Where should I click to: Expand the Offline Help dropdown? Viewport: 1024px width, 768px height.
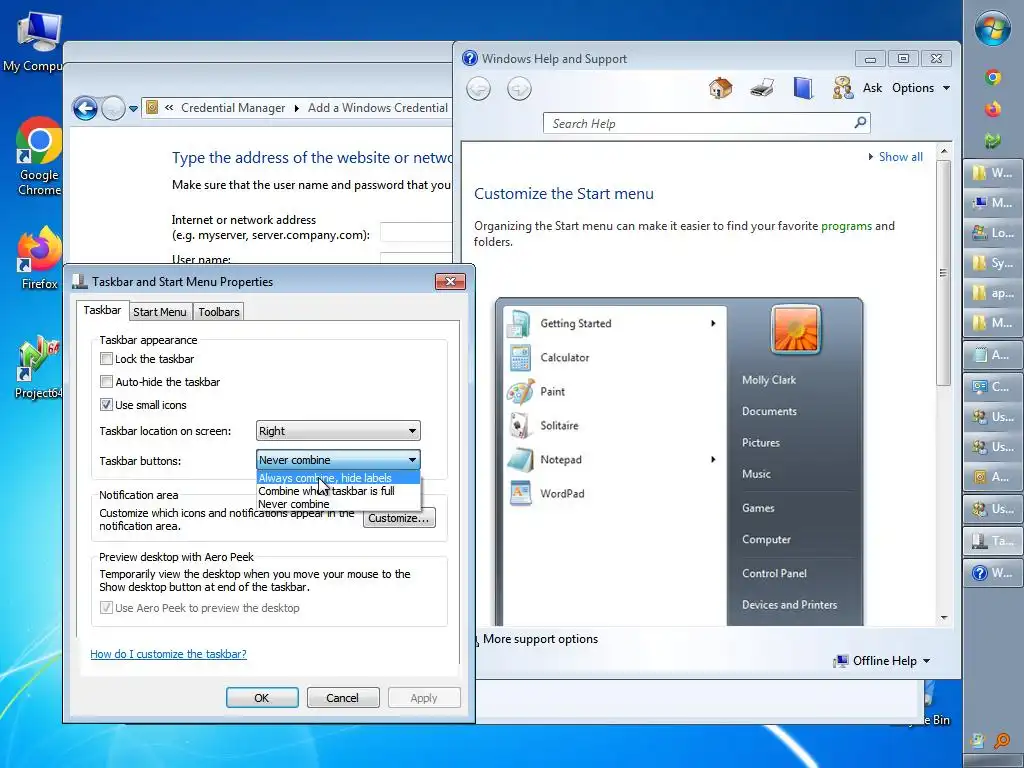926,661
